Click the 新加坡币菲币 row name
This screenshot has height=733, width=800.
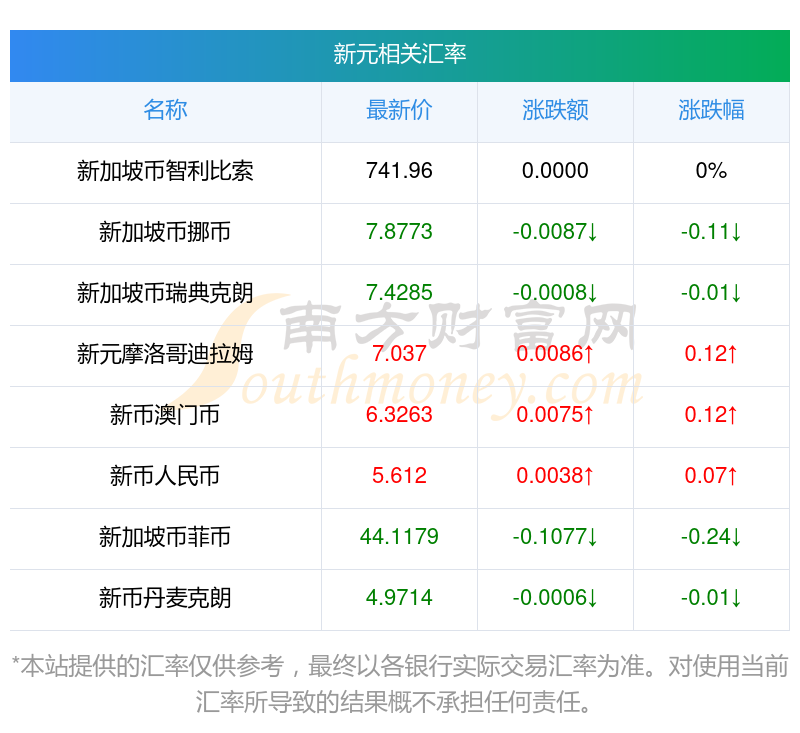(x=165, y=537)
